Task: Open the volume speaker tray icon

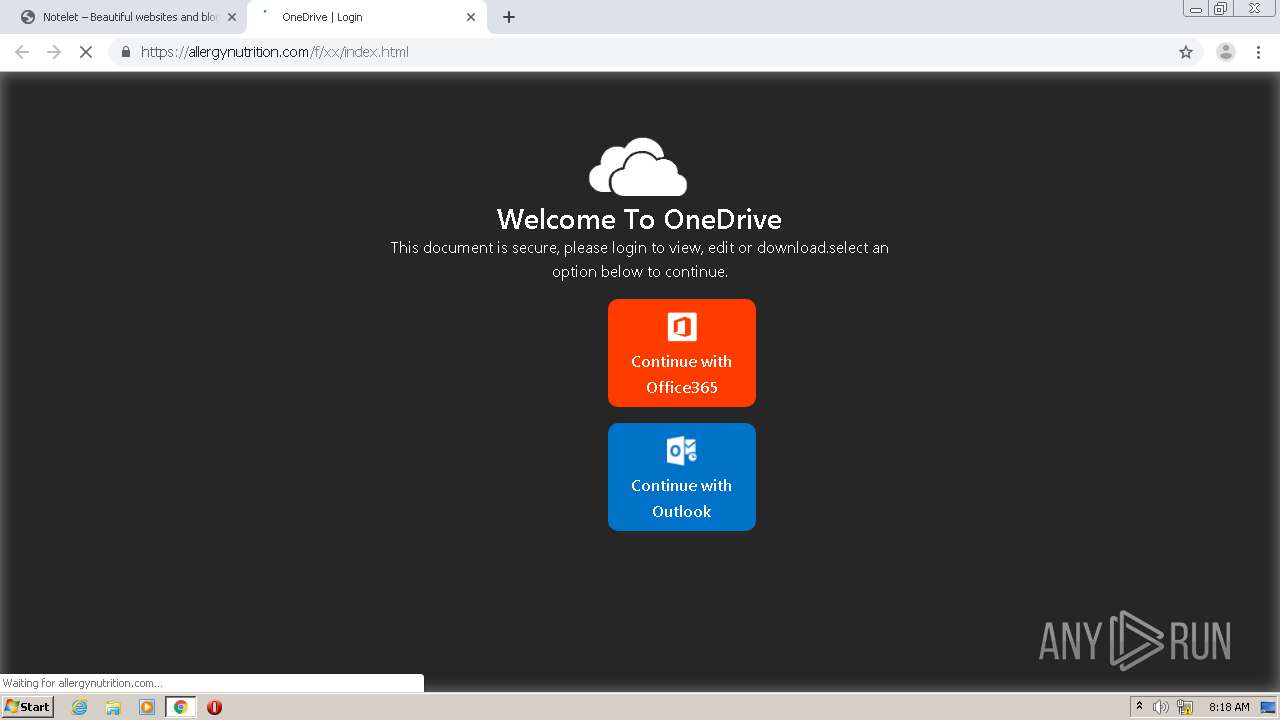Action: [1161, 707]
